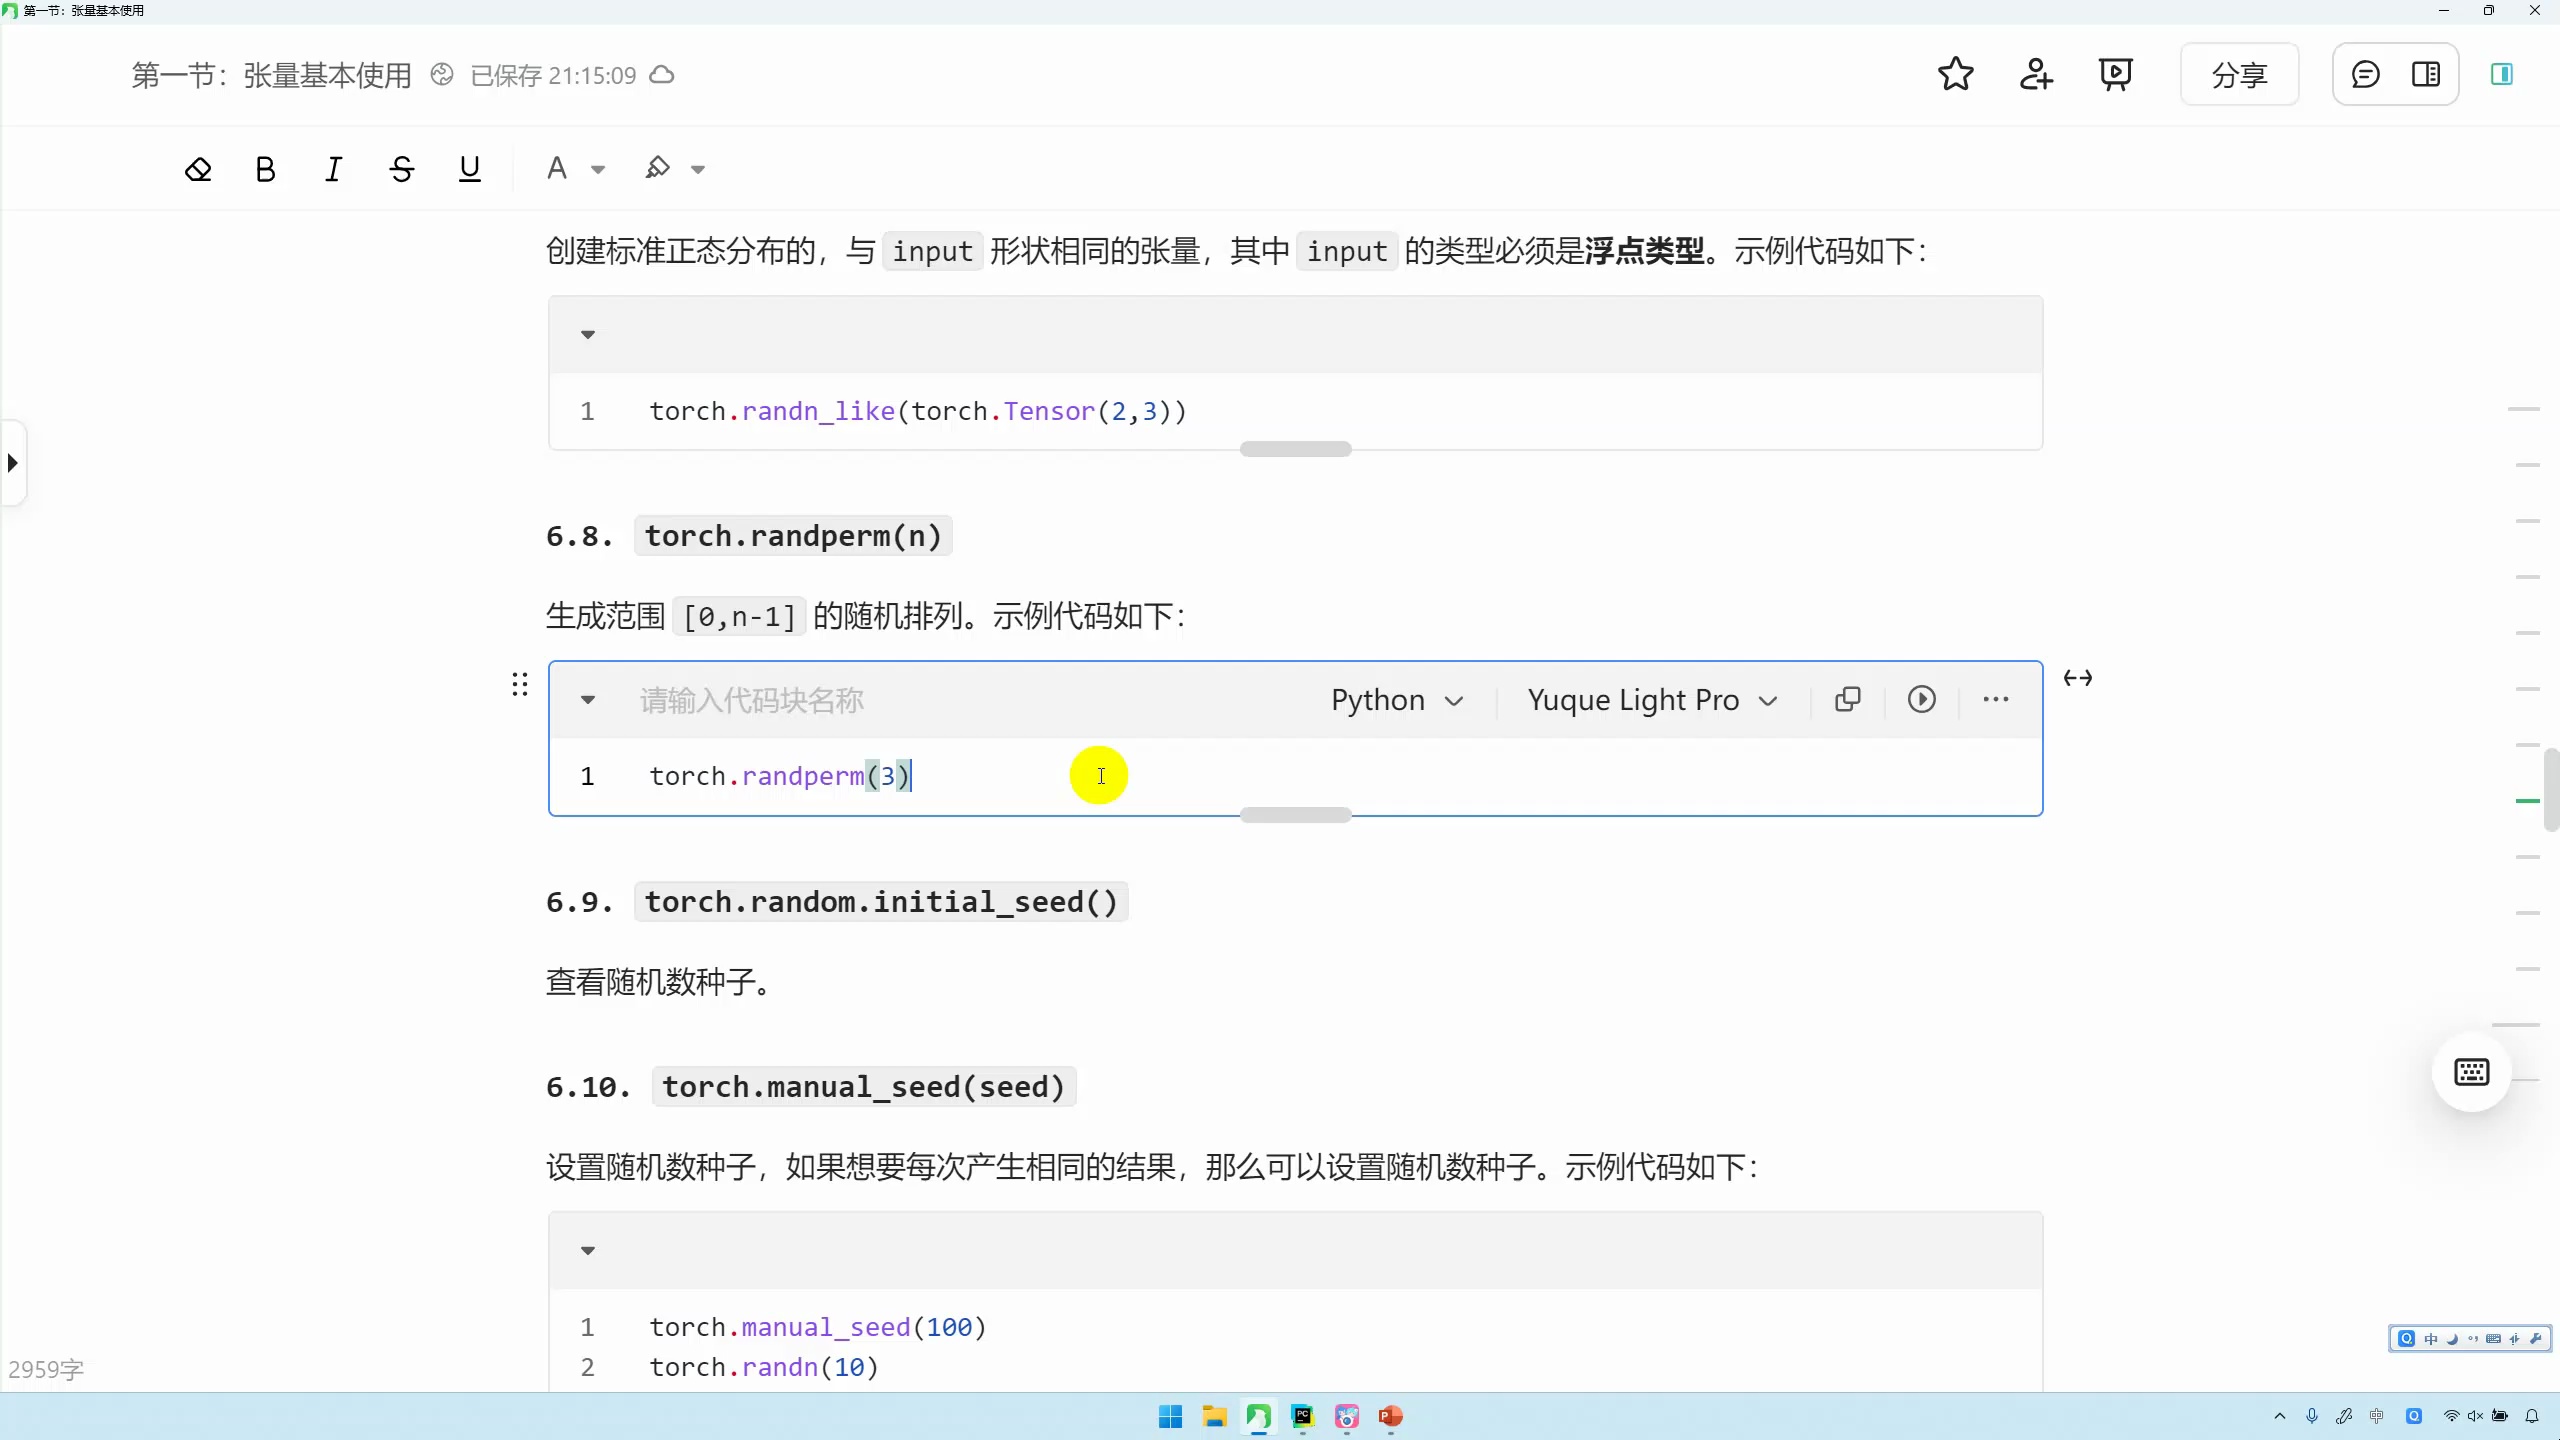The width and height of the screenshot is (2560, 1440).
Task: Toggle underline formatting
Action: tap(469, 168)
